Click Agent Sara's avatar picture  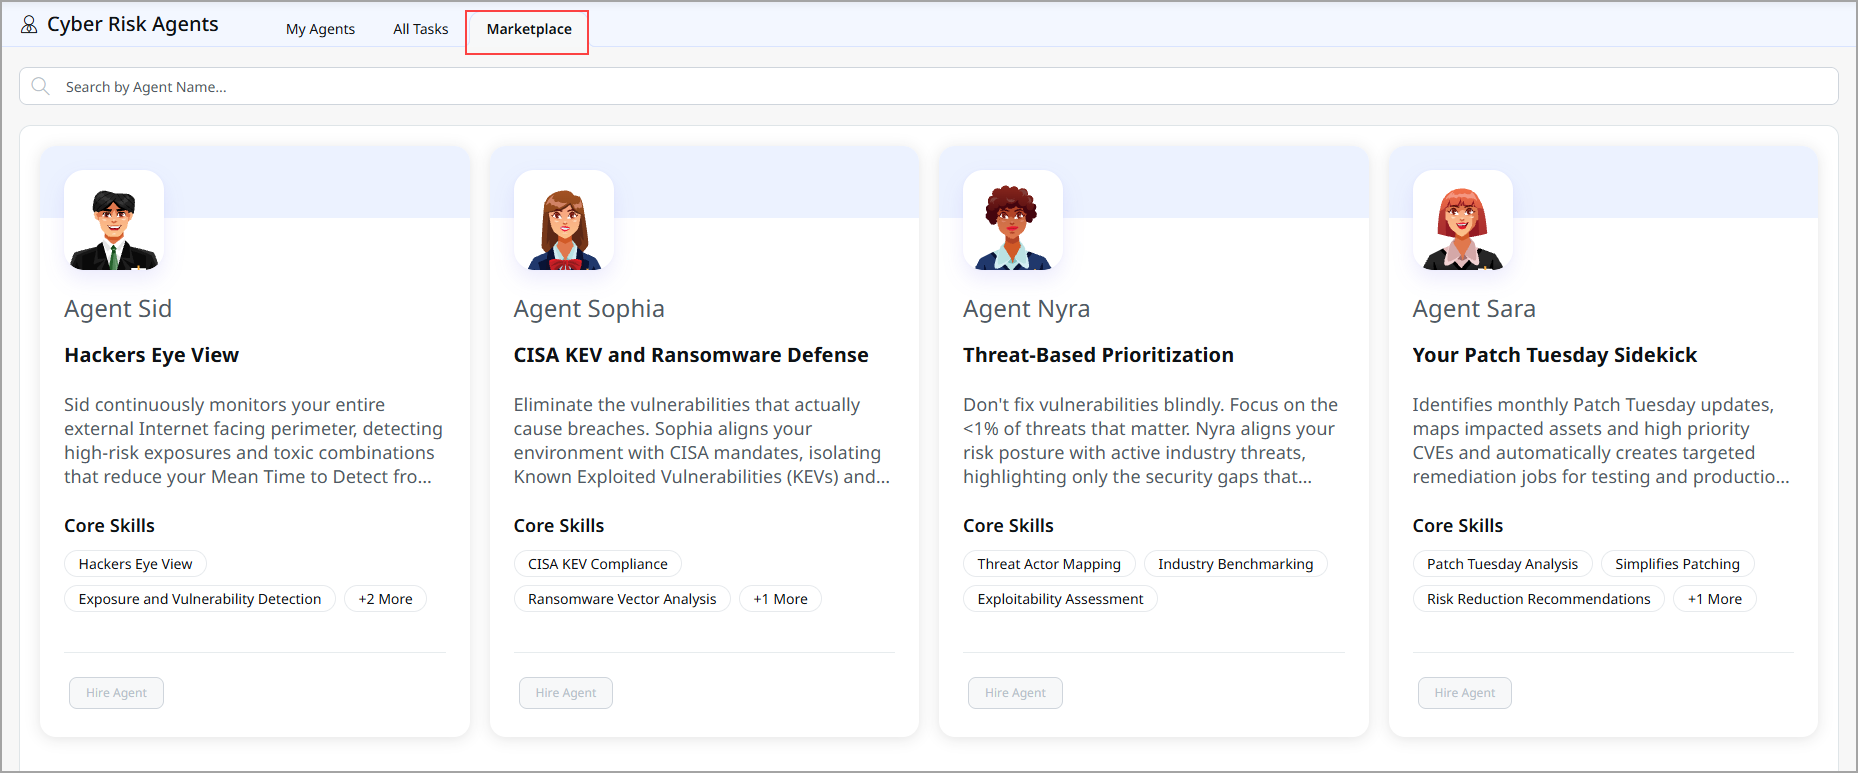(x=1462, y=221)
